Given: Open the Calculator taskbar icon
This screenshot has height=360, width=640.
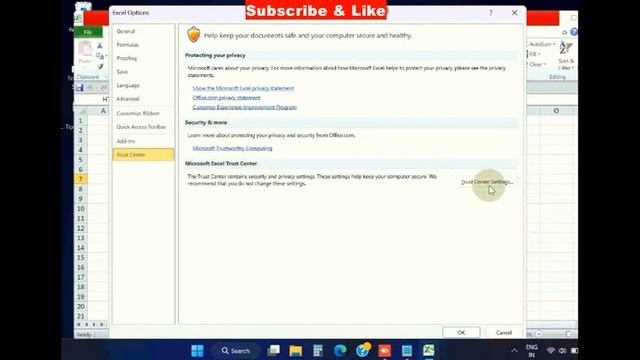Looking at the screenshot, I should (x=318, y=351).
